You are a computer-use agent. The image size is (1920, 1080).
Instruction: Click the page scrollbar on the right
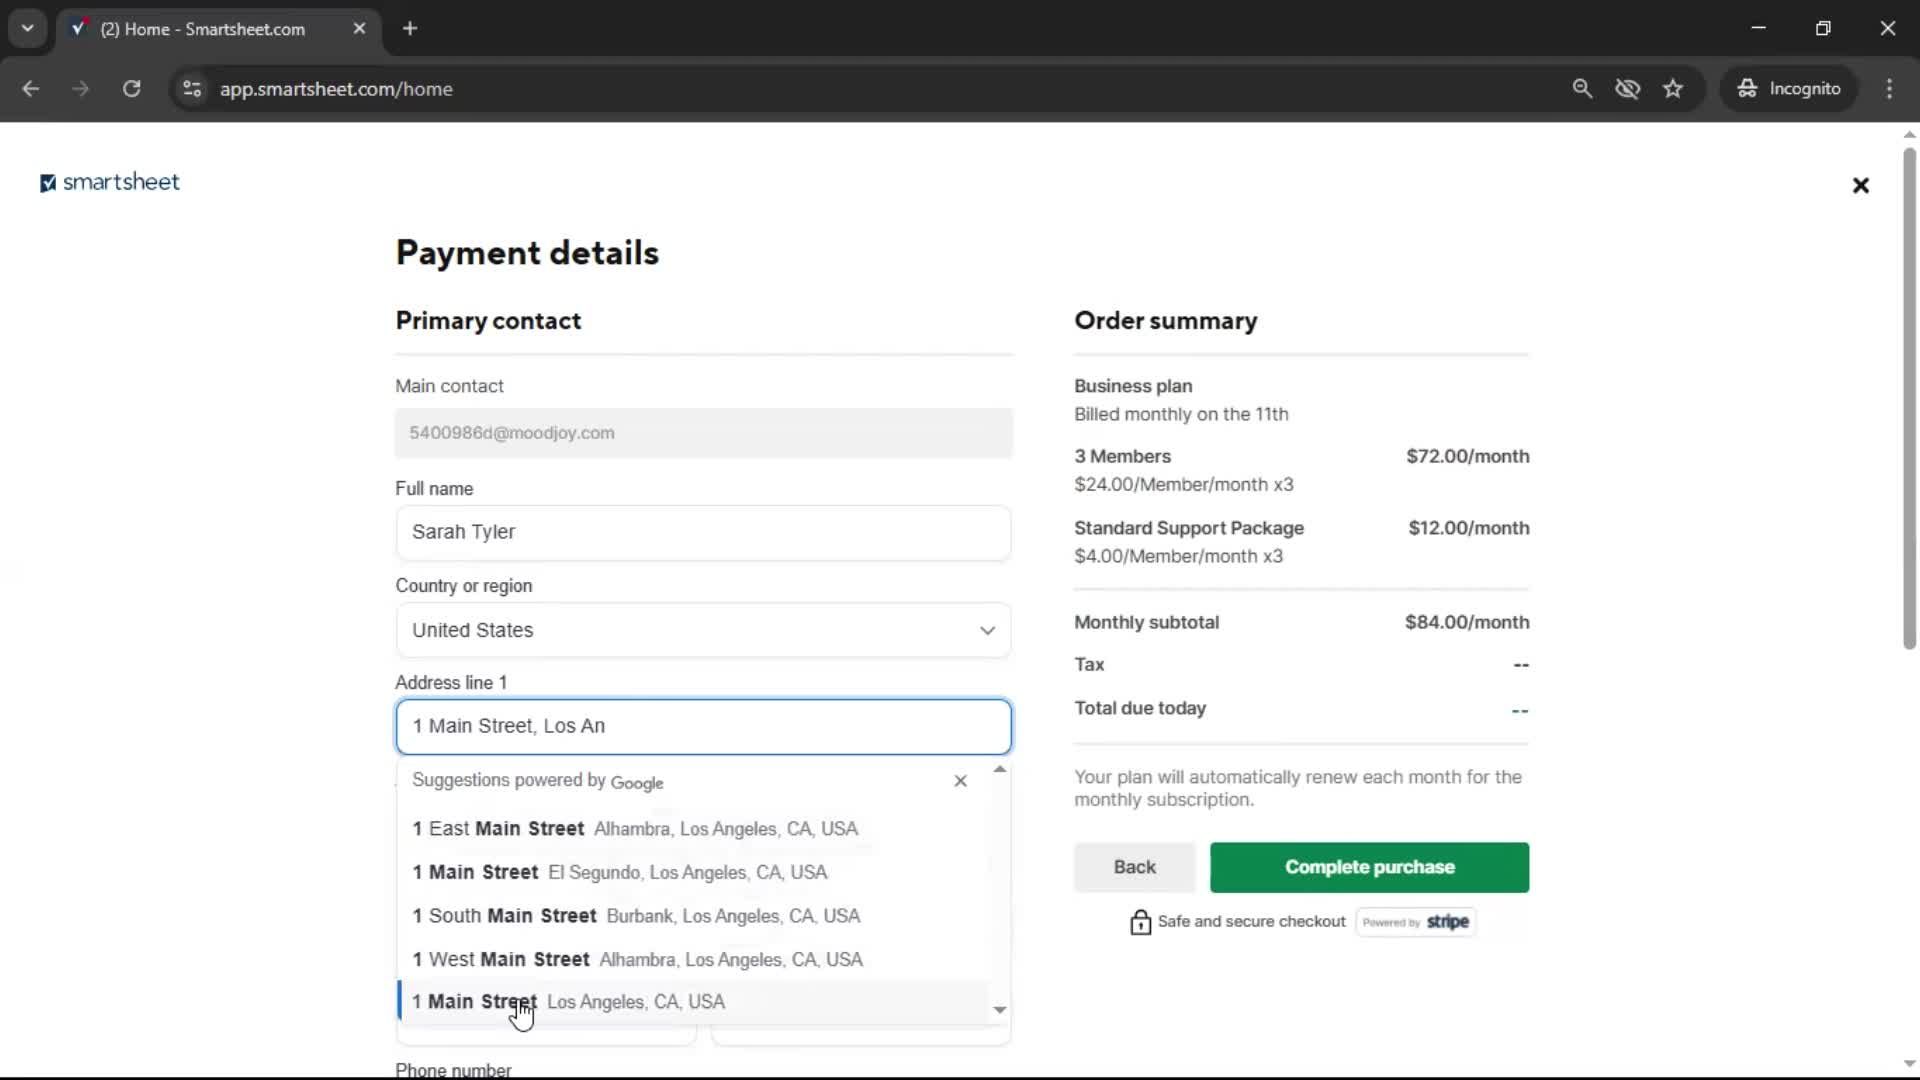(1908, 400)
